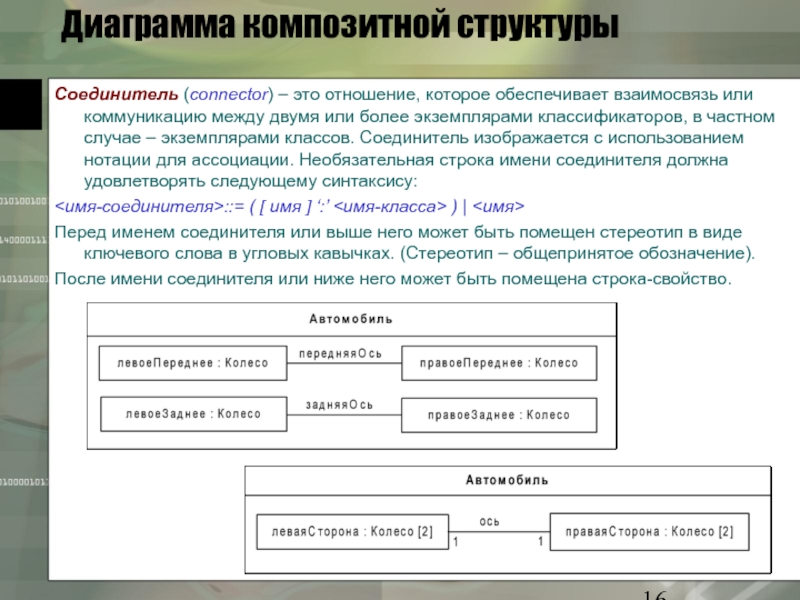Click the slide title "Диаграмма композитной структуры"
Image resolution: width=800 pixels, height=600 pixels.
click(x=338, y=27)
